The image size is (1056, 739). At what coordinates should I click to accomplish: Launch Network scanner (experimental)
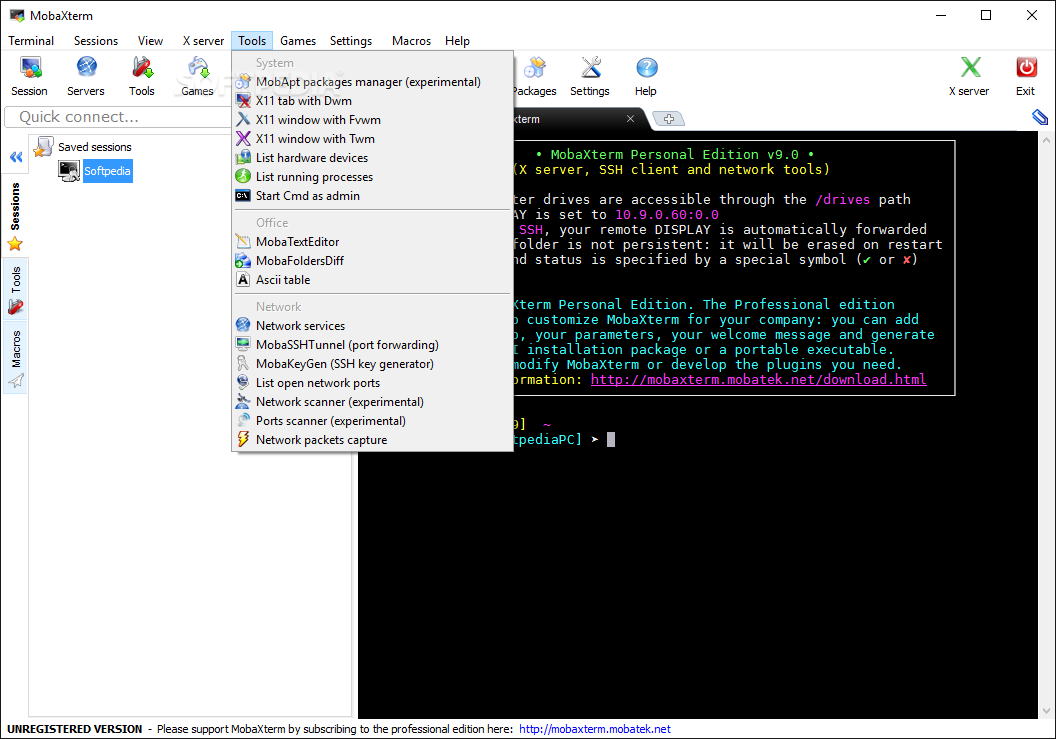click(x=372, y=402)
